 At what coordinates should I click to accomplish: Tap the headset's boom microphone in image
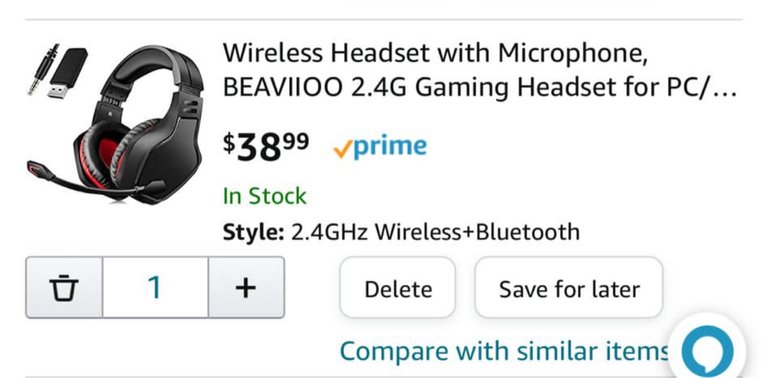93,182
